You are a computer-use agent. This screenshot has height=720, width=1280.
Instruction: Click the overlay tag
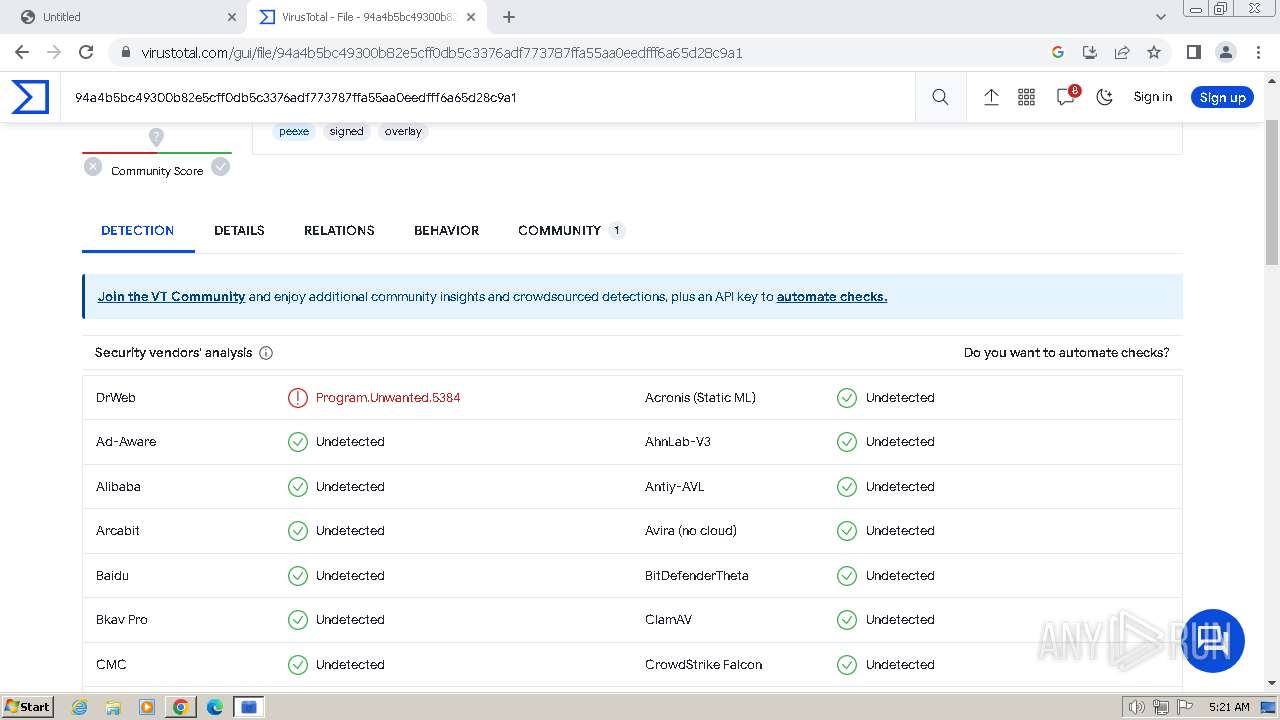[403, 131]
